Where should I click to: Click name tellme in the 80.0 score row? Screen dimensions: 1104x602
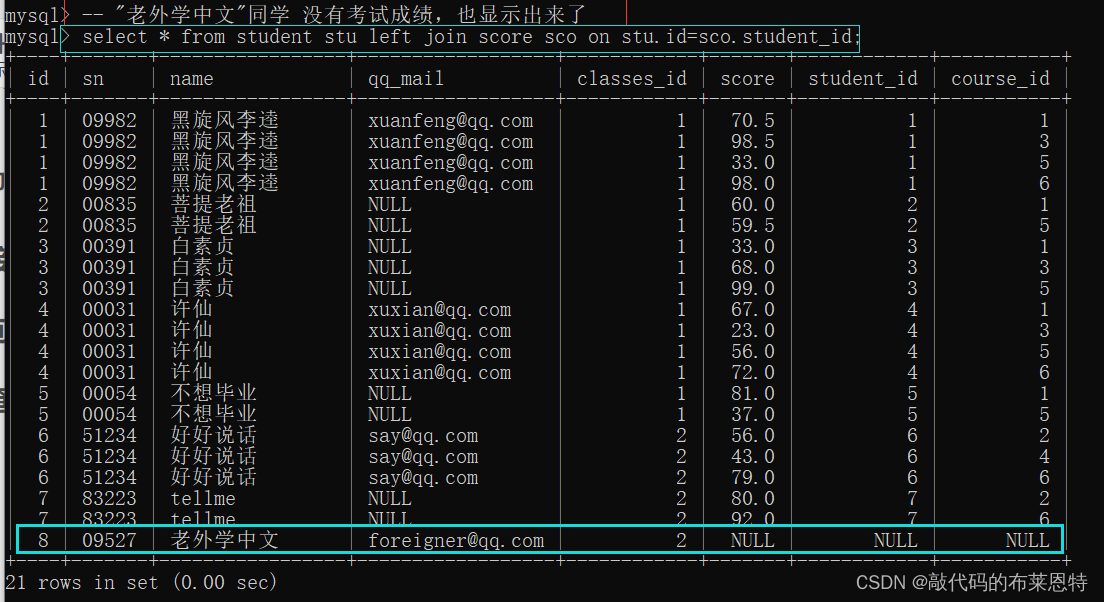(x=203, y=498)
